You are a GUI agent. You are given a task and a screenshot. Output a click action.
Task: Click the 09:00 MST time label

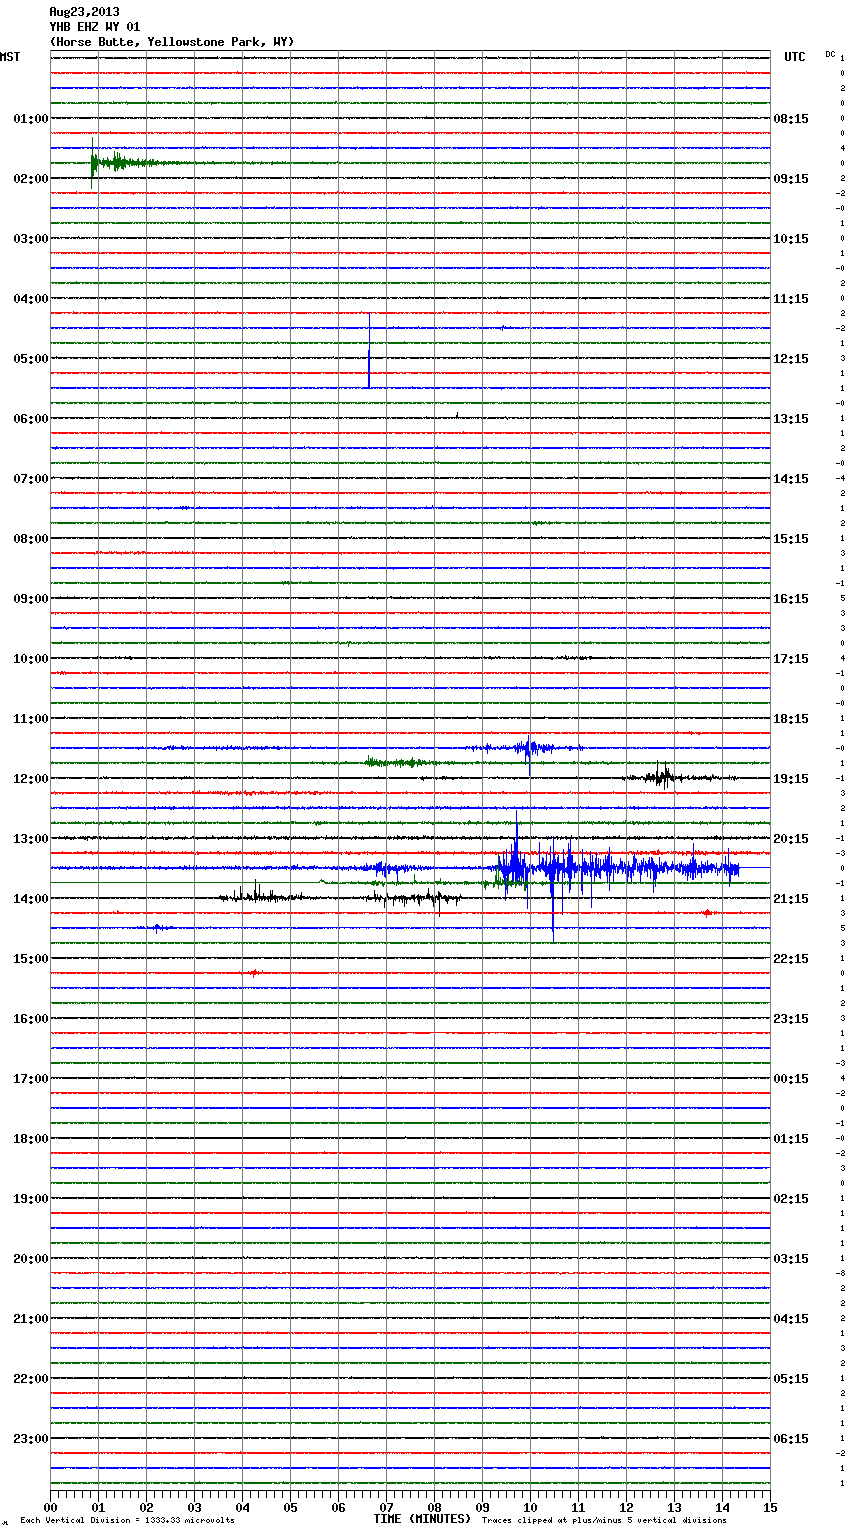[31, 599]
